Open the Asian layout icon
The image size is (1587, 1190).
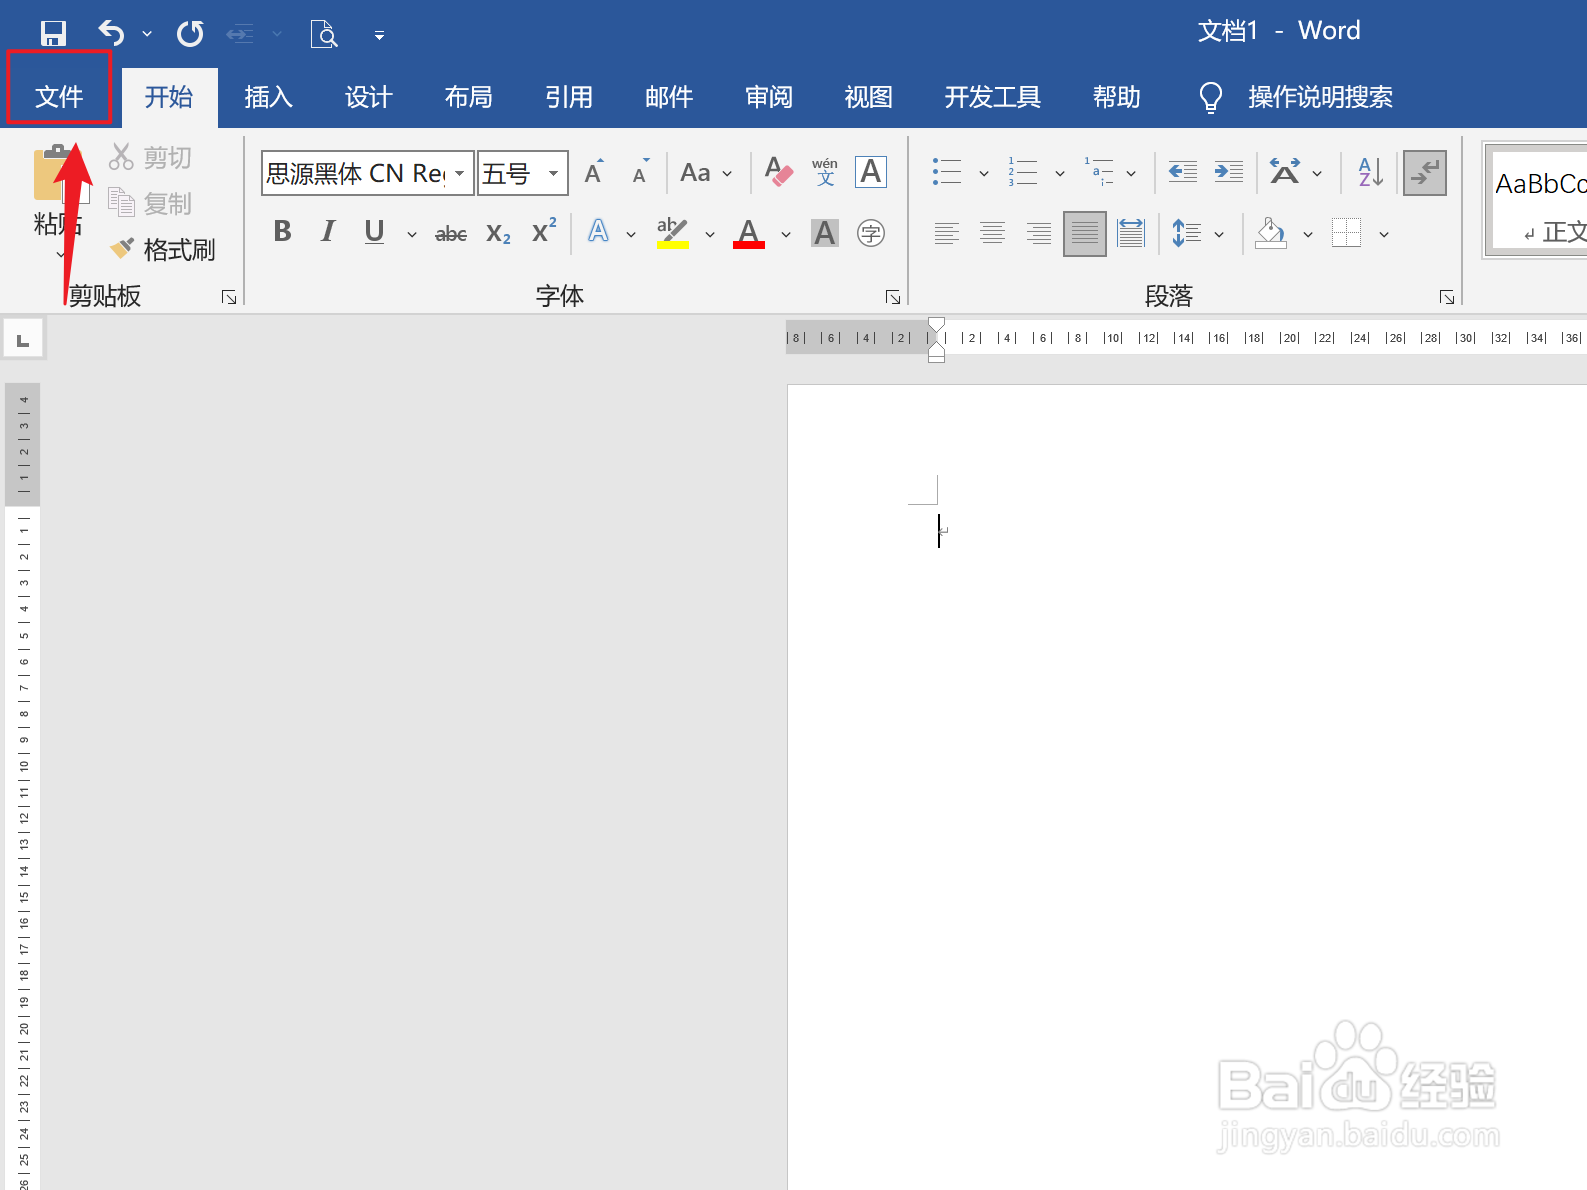pos(1285,172)
